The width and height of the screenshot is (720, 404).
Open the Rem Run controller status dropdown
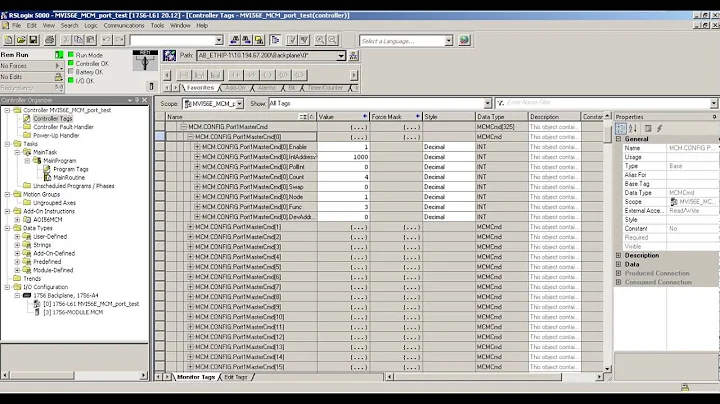tap(59, 55)
